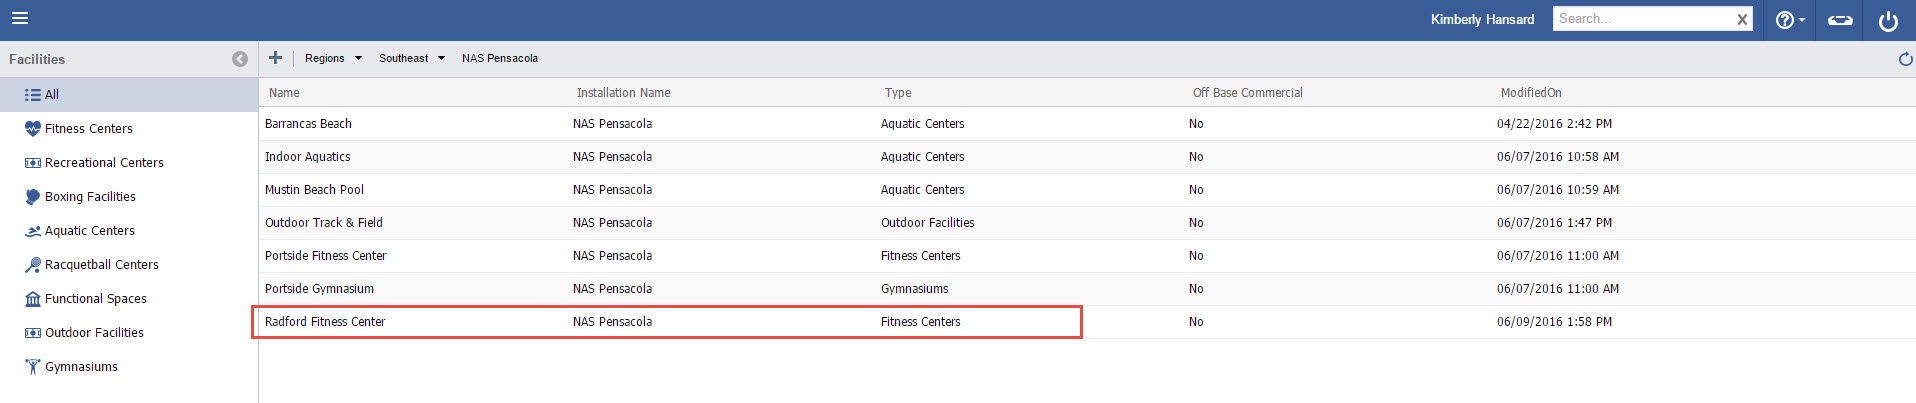
Task: Open the hamburger menu
Action: 20,19
